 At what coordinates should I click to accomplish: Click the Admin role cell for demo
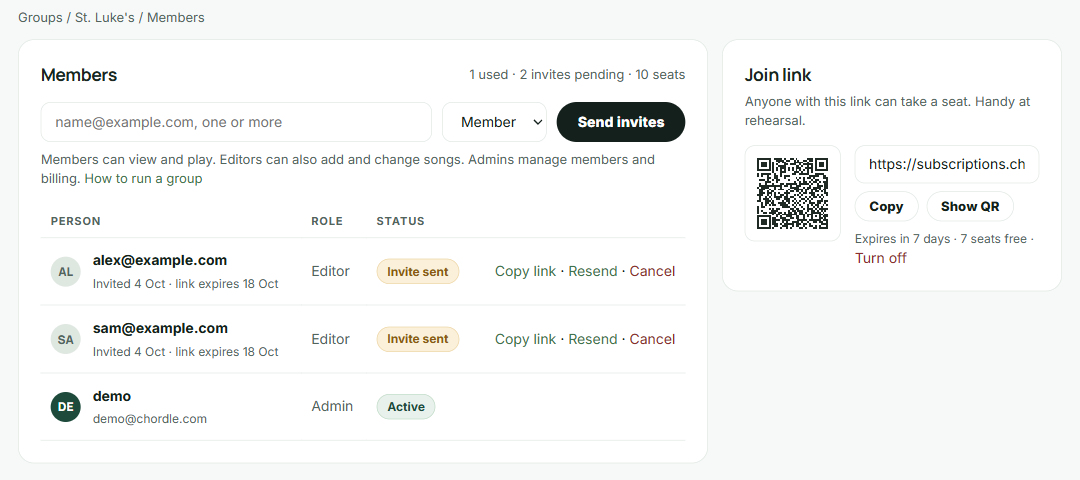pos(332,406)
